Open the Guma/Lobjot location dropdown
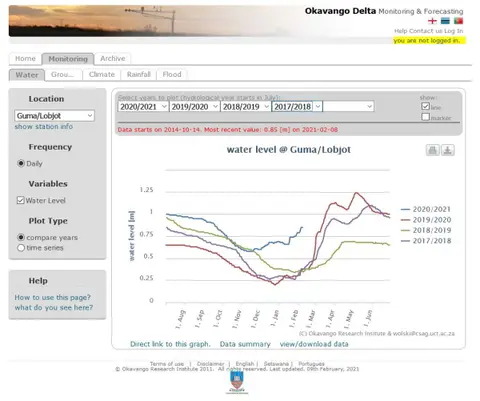Image resolution: width=480 pixels, height=401 pixels. [x=54, y=116]
